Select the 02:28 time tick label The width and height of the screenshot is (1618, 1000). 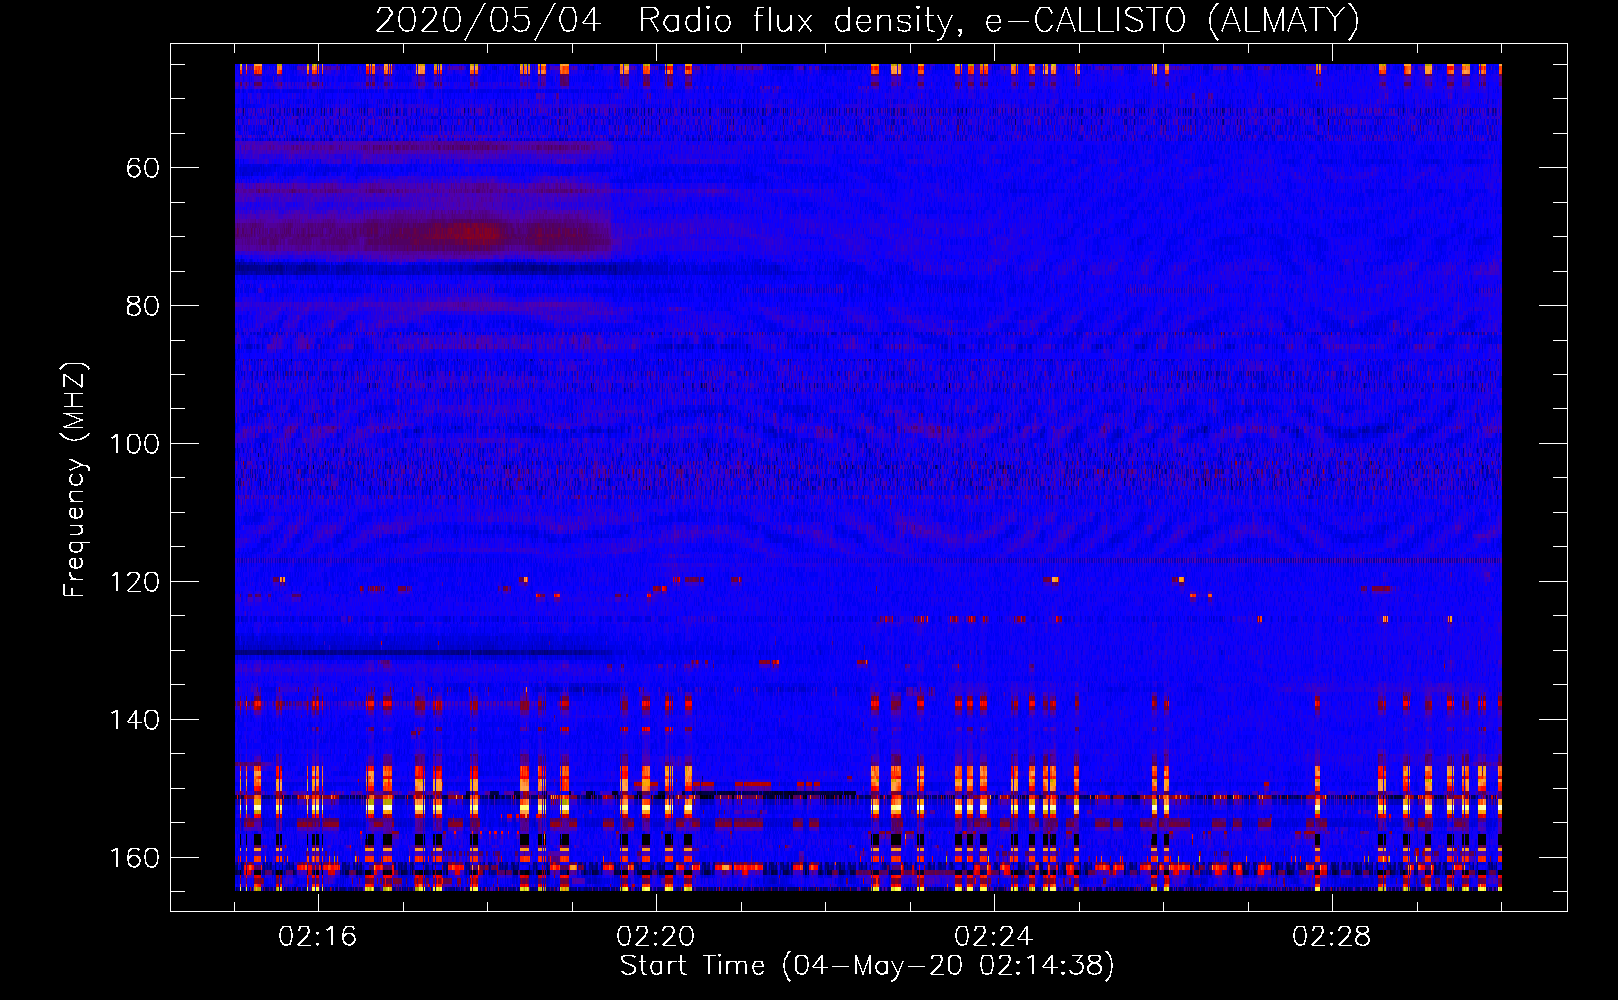1332,937
